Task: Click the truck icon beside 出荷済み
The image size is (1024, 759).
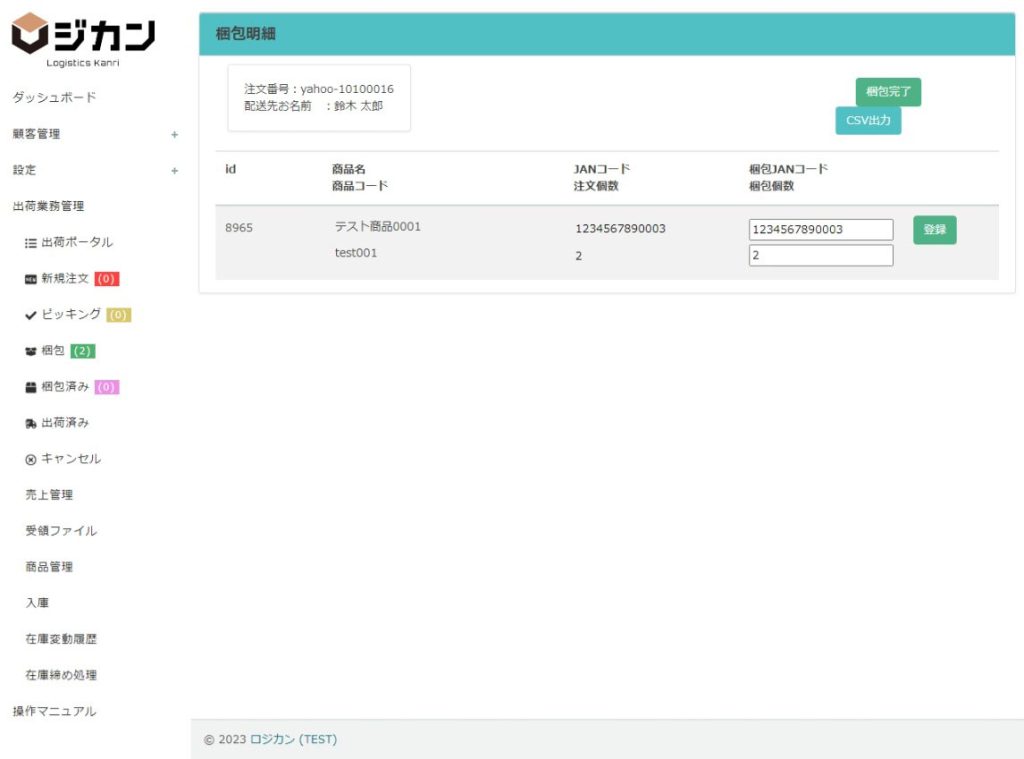Action: (30, 423)
